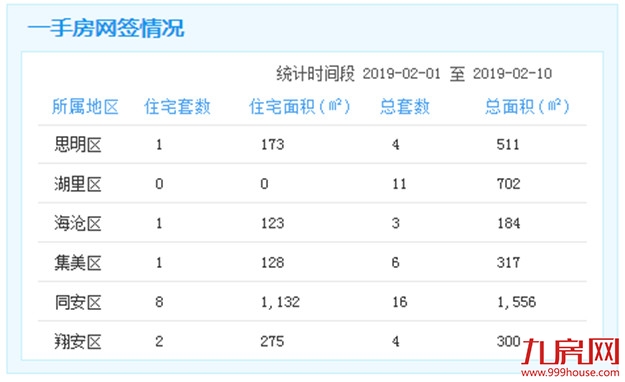
Task: Click 海沧区 total area value 184
Action: point(509,223)
